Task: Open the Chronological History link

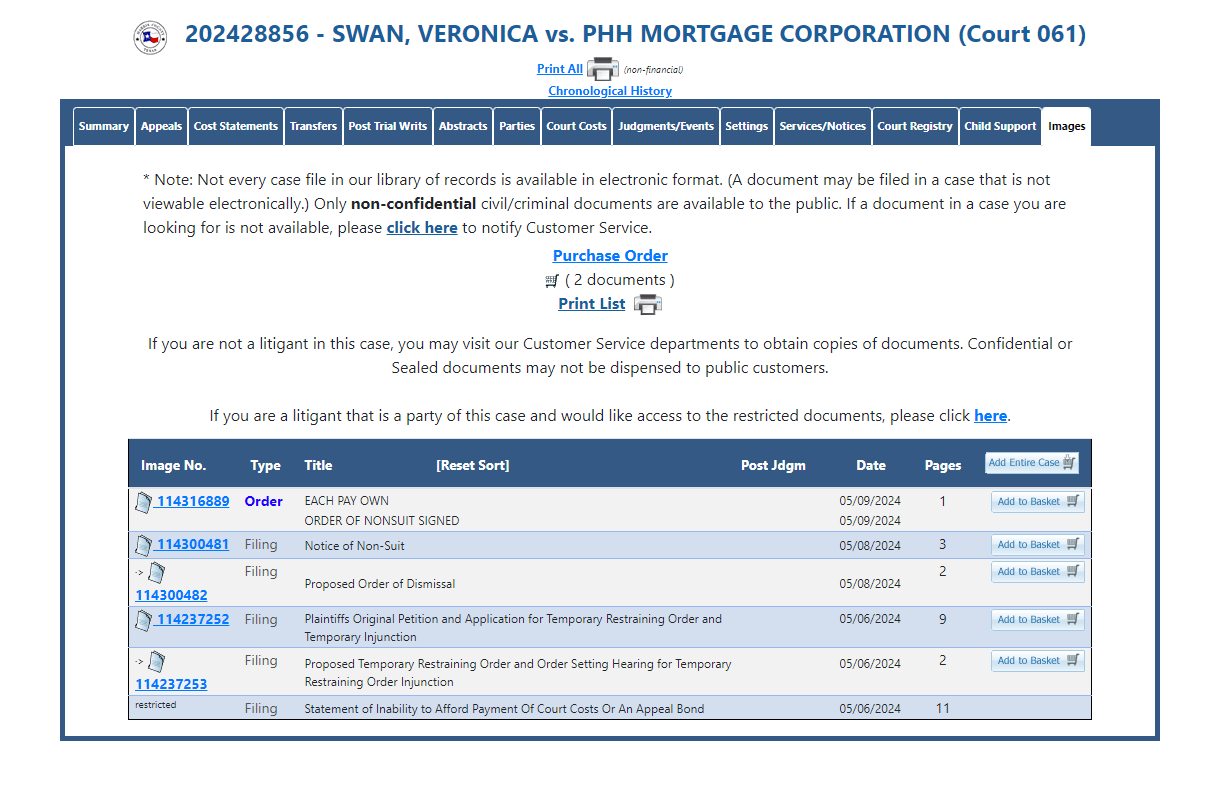Action: [x=610, y=91]
